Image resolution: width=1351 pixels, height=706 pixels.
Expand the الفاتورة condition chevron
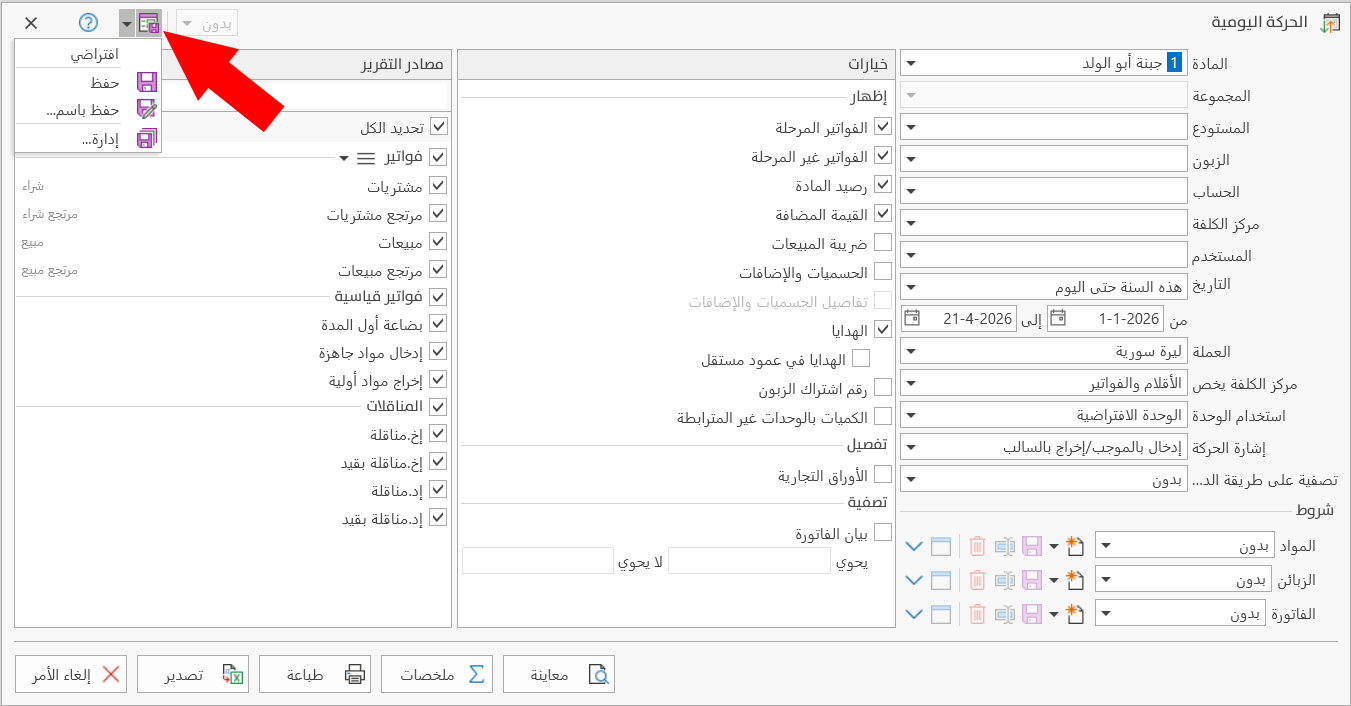914,614
